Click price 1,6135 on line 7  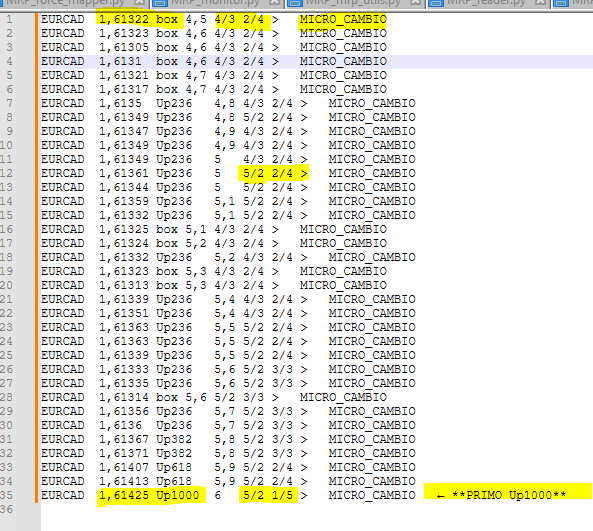point(120,103)
